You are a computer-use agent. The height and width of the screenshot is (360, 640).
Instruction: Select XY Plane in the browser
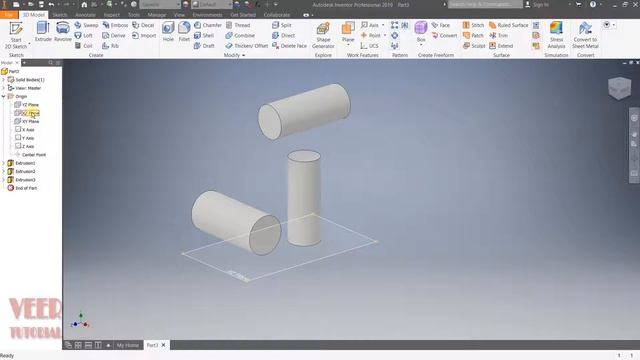(x=27, y=122)
